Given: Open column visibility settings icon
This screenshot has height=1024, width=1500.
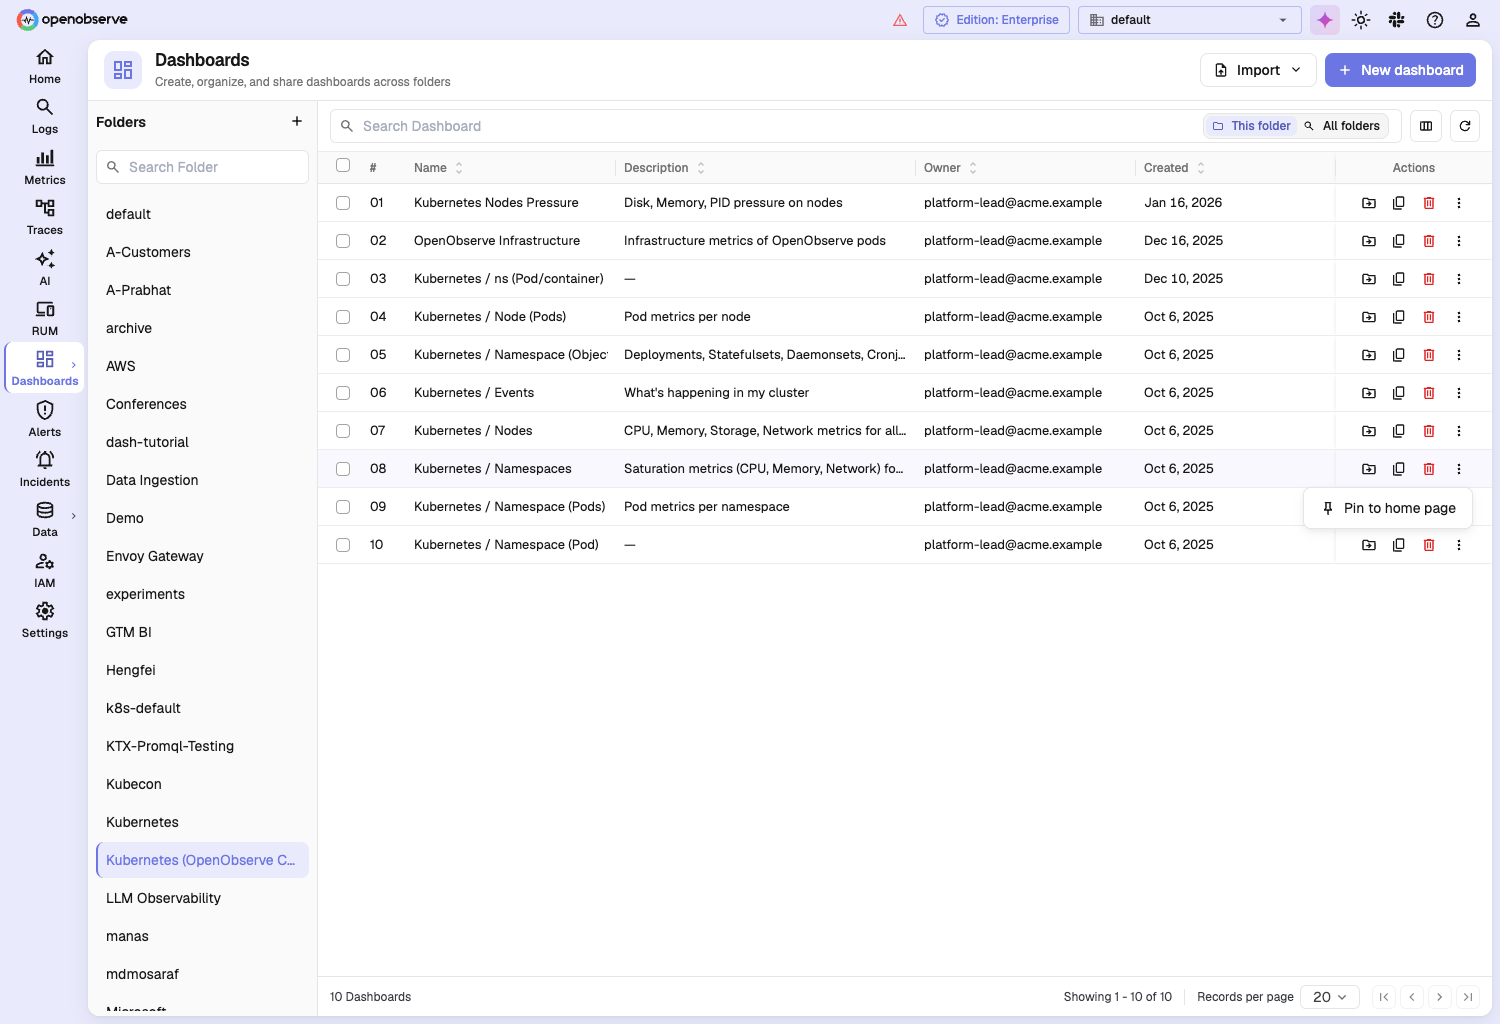Looking at the screenshot, I should pos(1426,126).
